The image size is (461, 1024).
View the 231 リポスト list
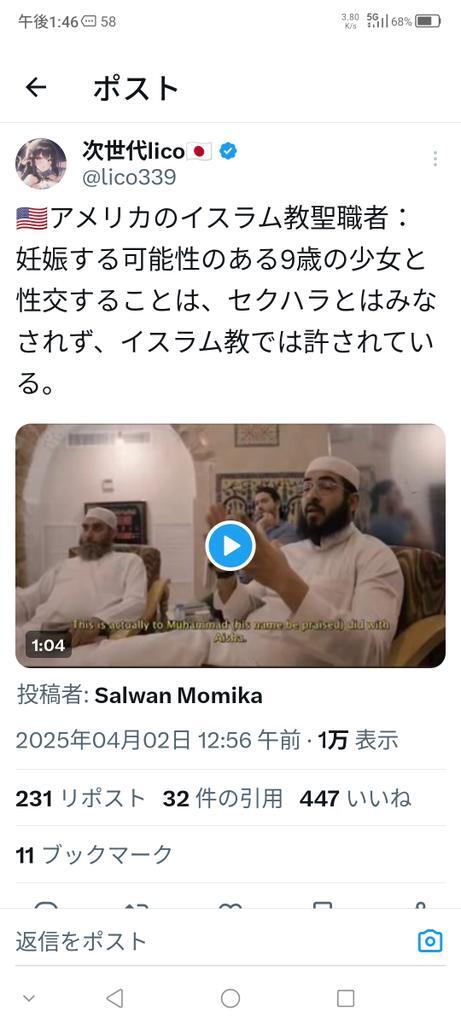80,798
